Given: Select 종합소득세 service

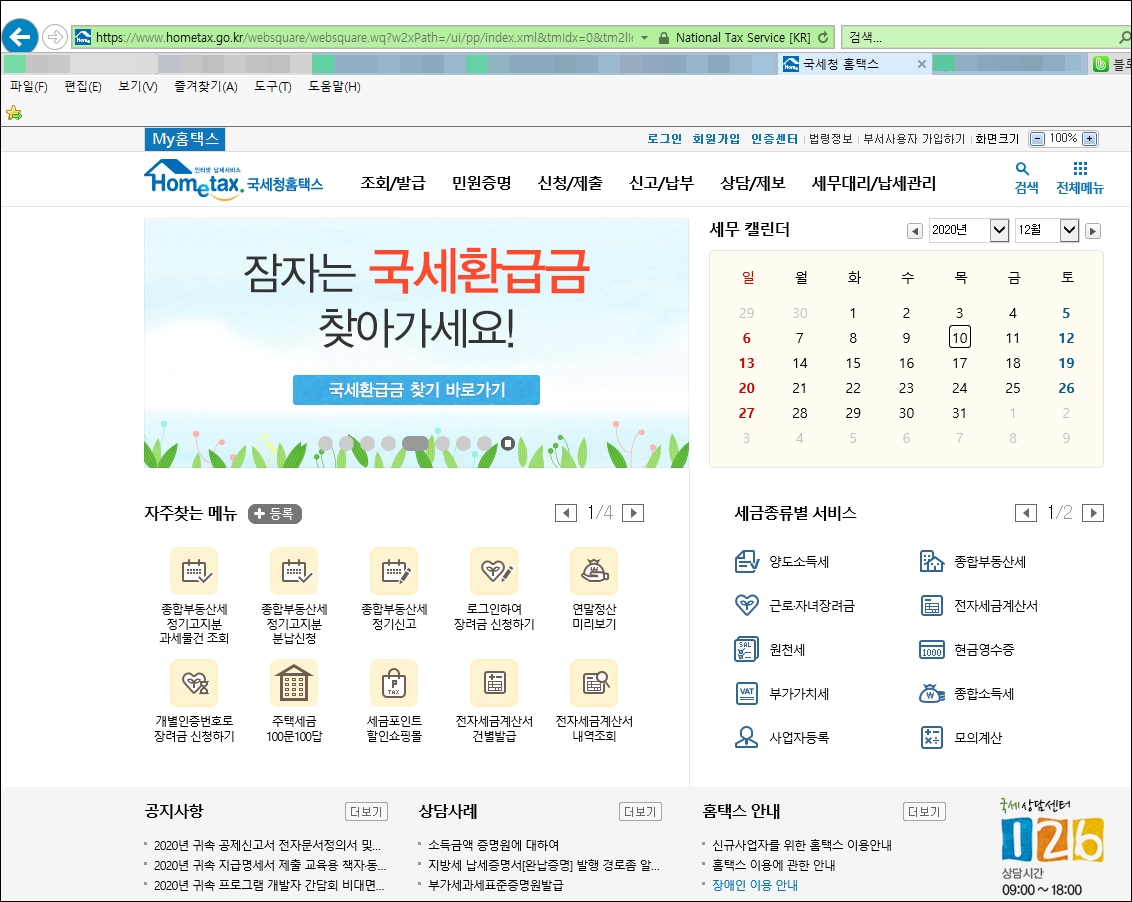Looking at the screenshot, I should tap(967, 693).
